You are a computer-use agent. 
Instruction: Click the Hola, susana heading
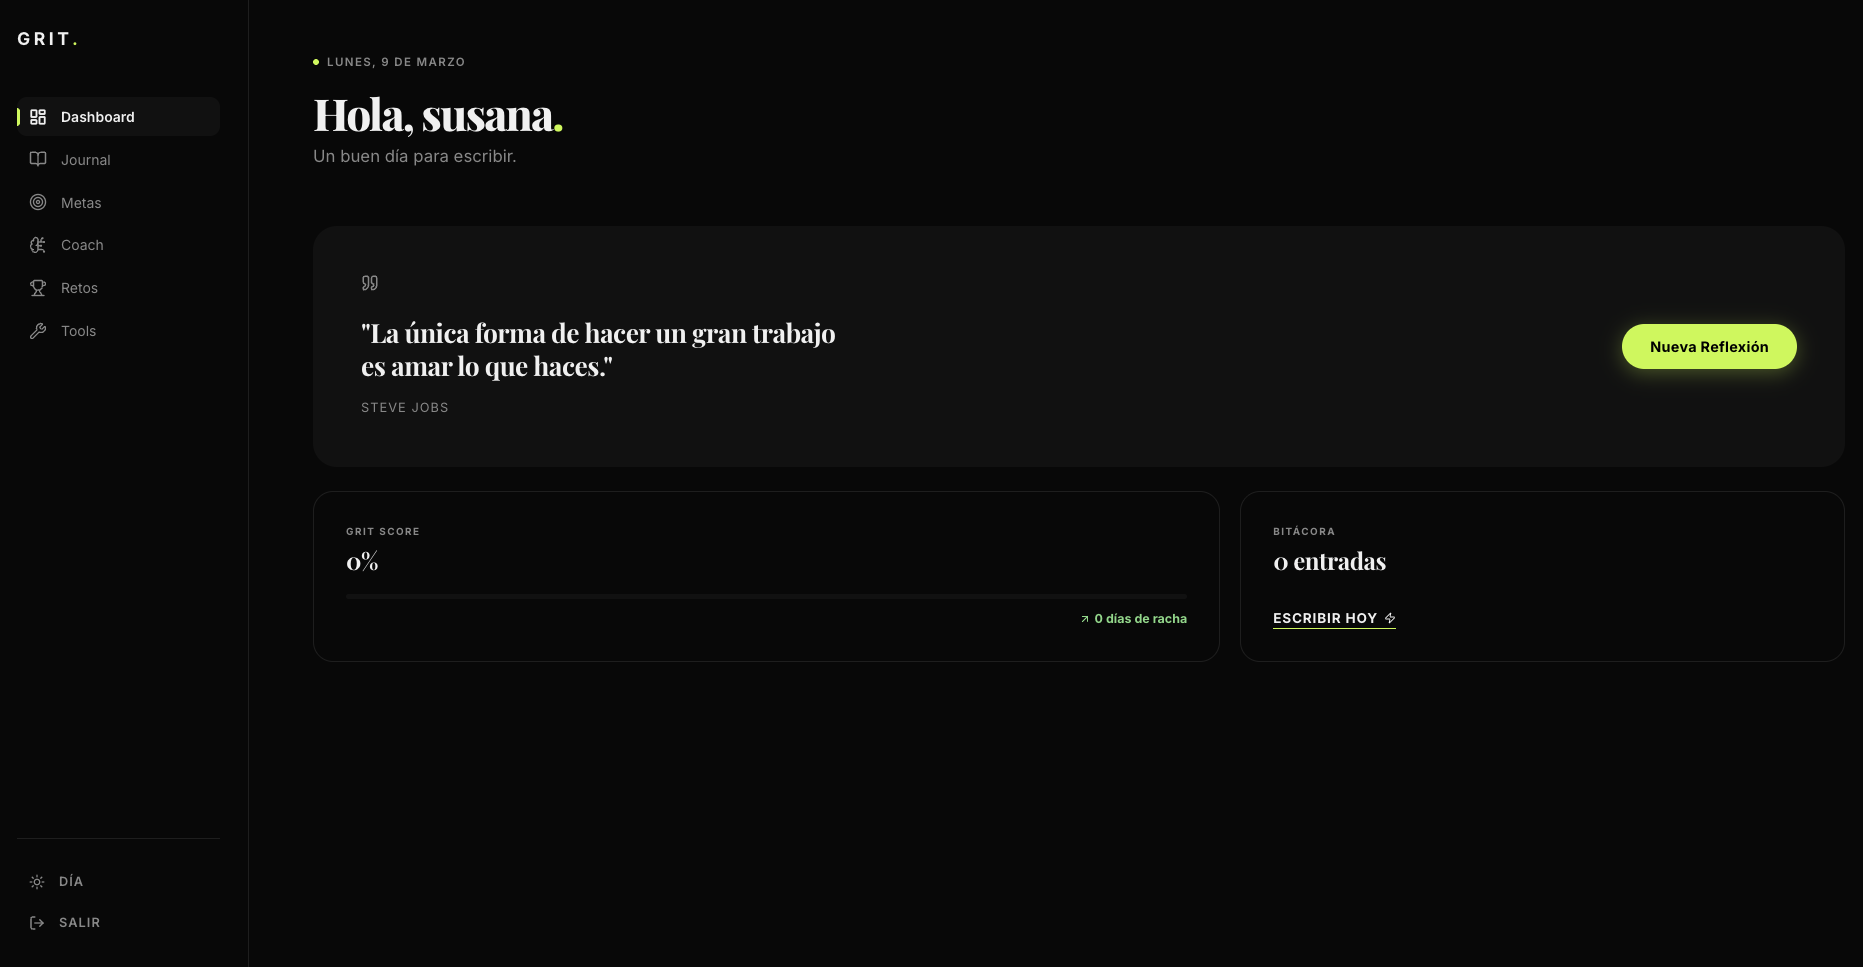click(437, 115)
